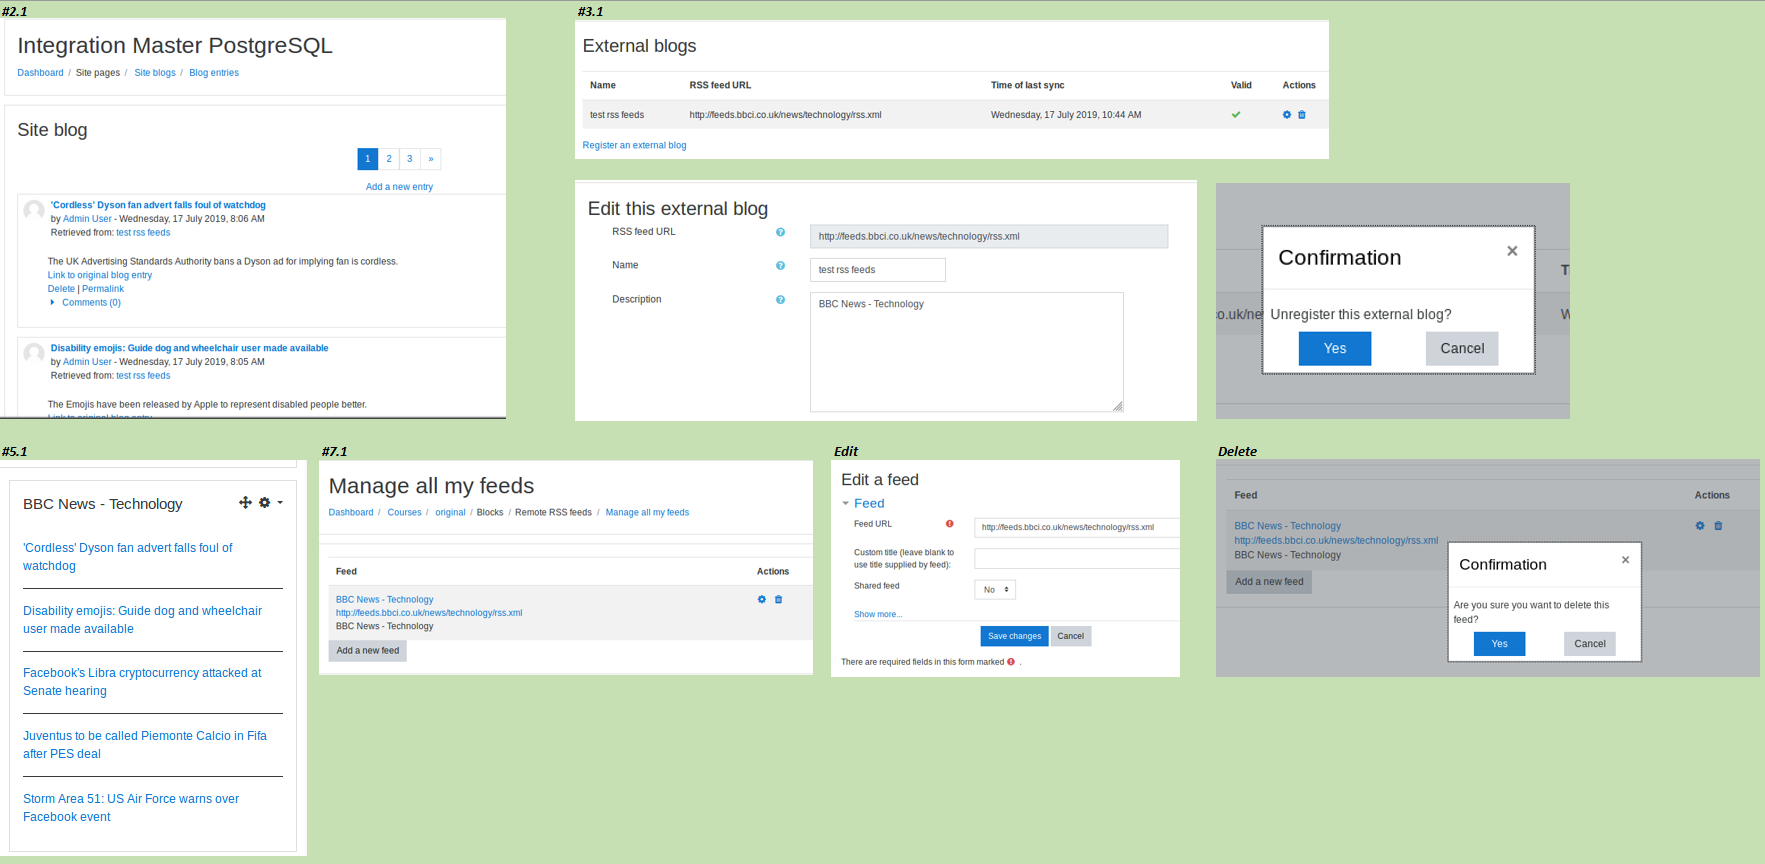This screenshot has height=864, width=1765.
Task: Confirm Yes to delete this feed
Action: point(1499,644)
